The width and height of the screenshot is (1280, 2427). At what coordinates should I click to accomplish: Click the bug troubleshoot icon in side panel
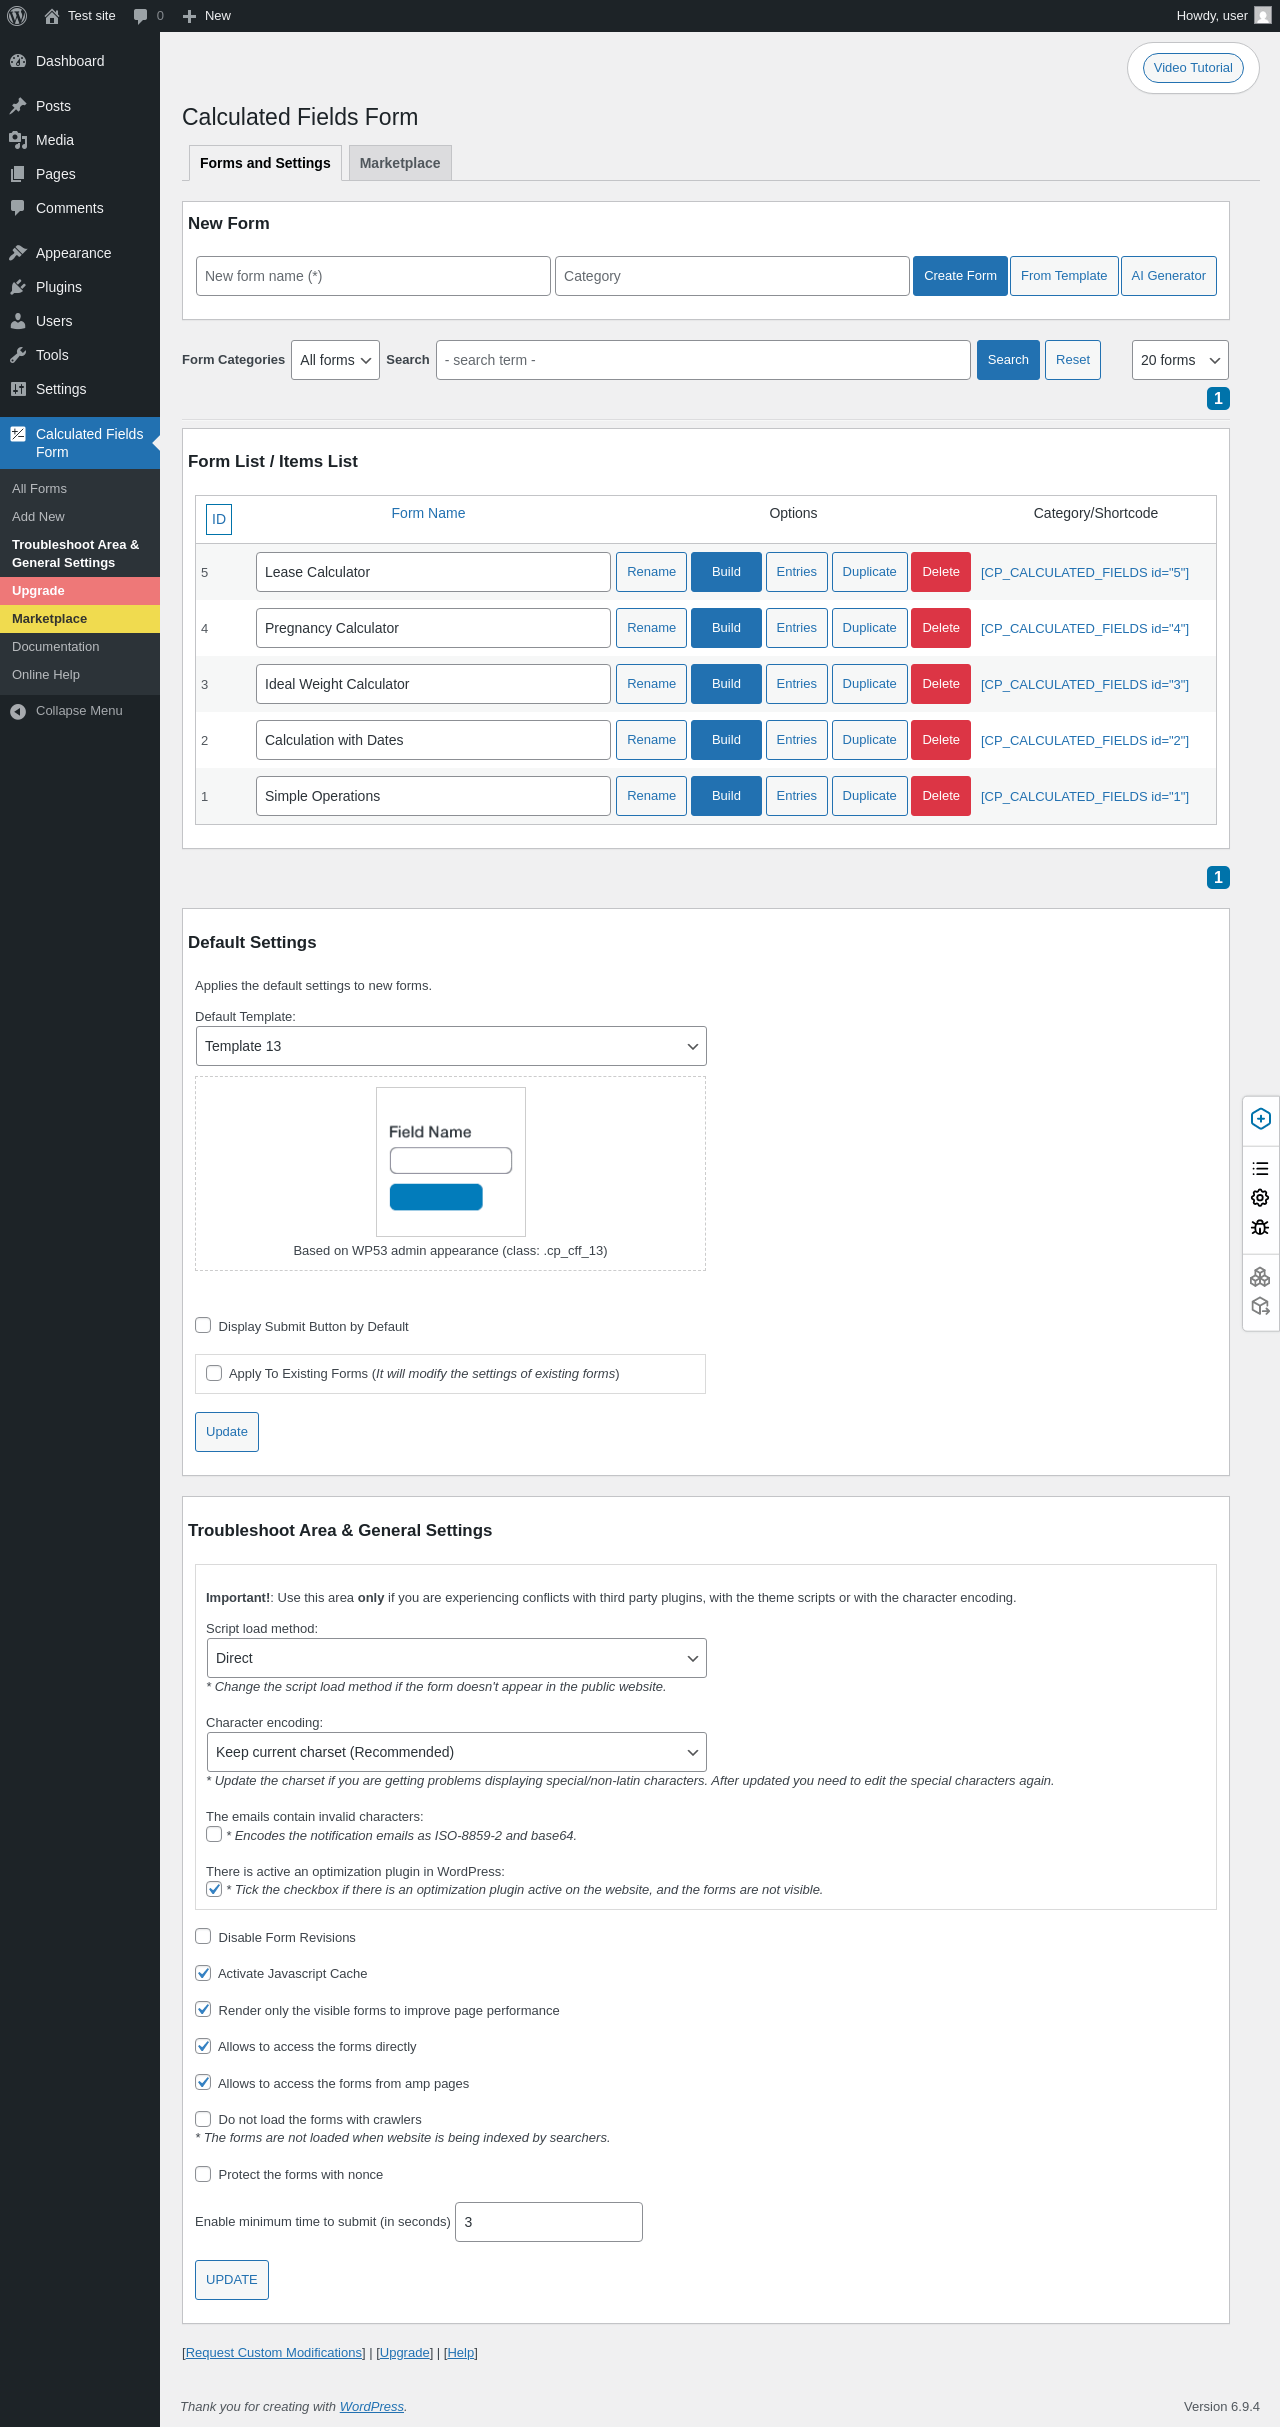[1260, 1227]
